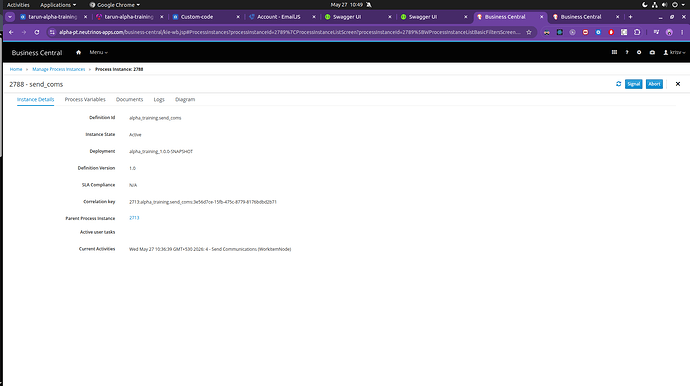Select the Instance Details tab
The height and width of the screenshot is (386, 690).
tap(35, 99)
